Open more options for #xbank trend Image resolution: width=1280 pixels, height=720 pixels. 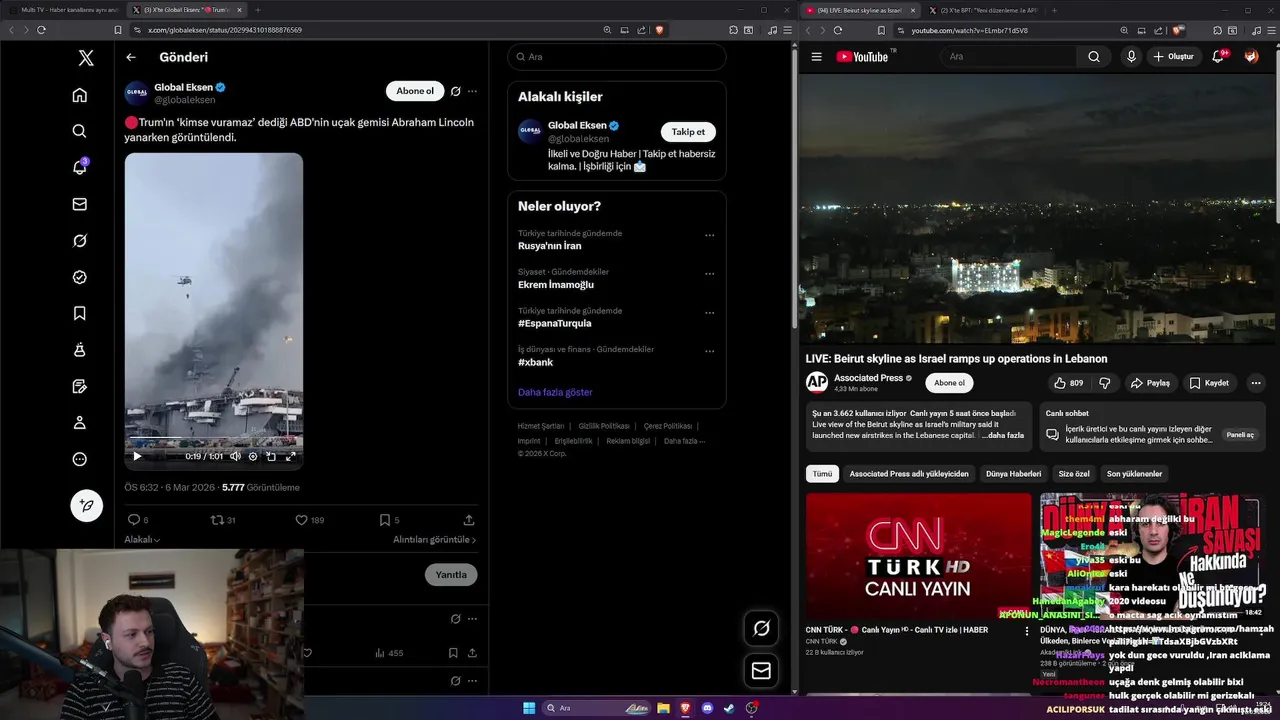coord(709,351)
